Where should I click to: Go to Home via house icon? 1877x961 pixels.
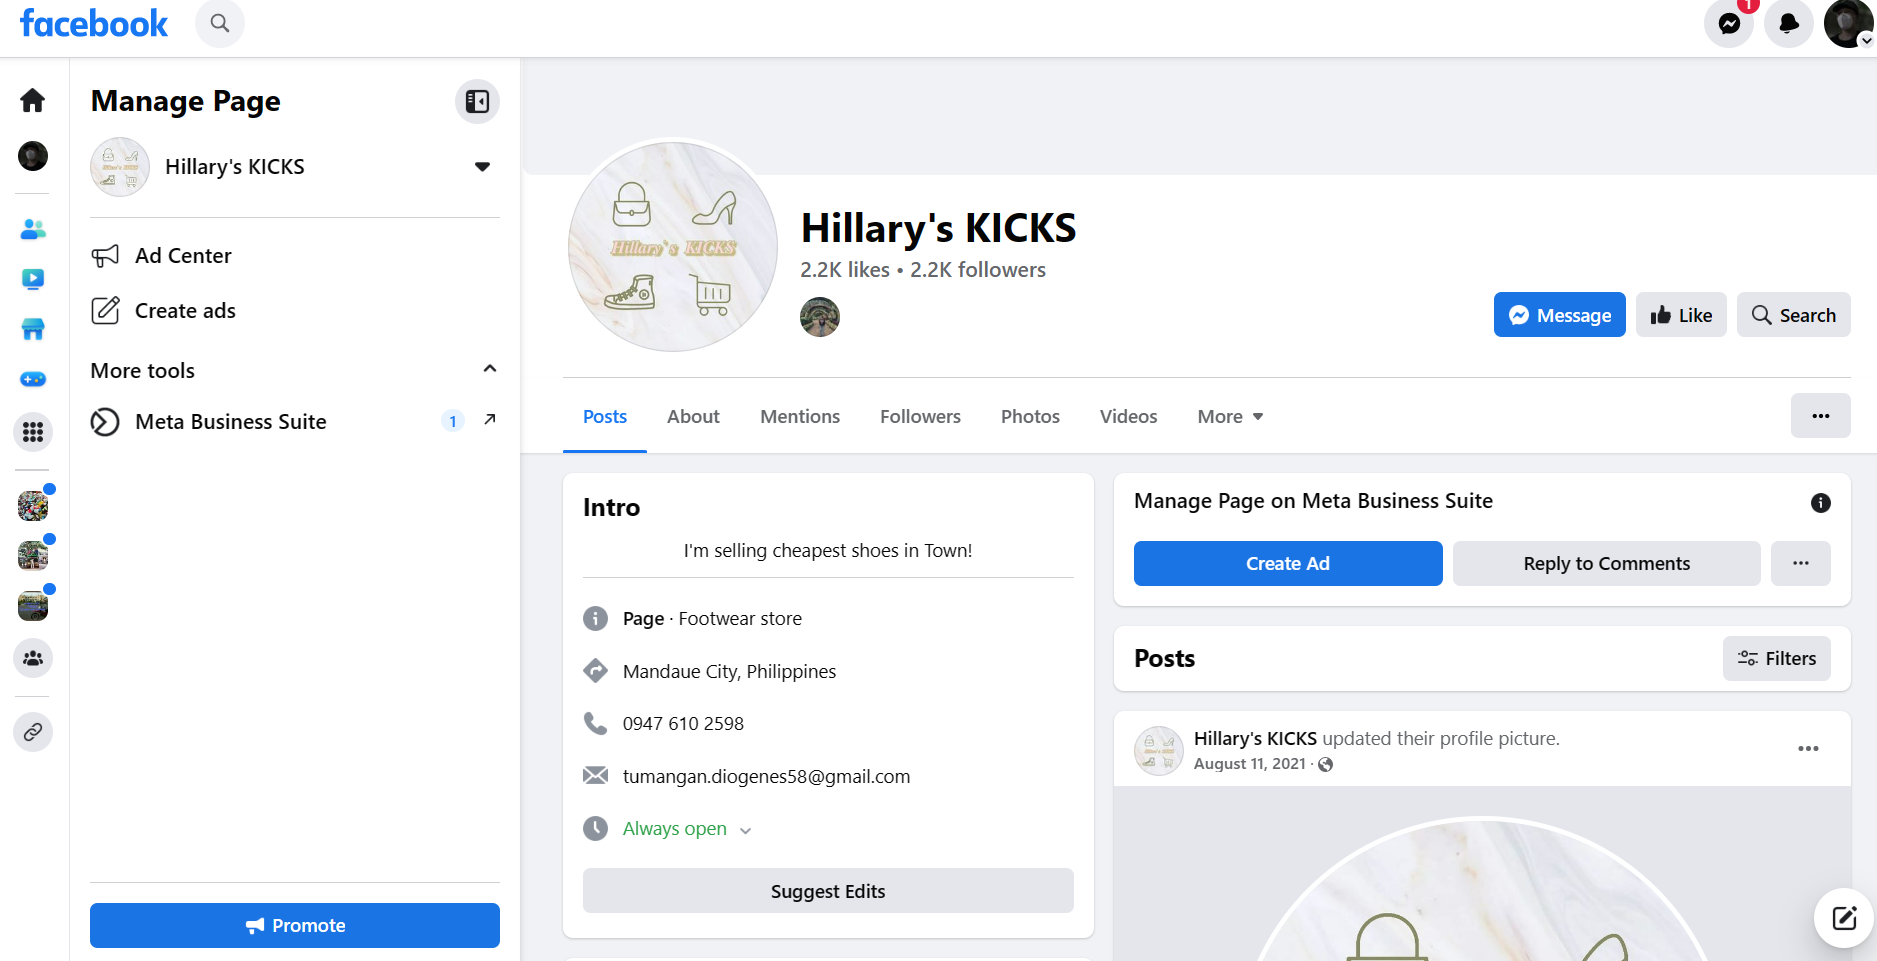[33, 100]
